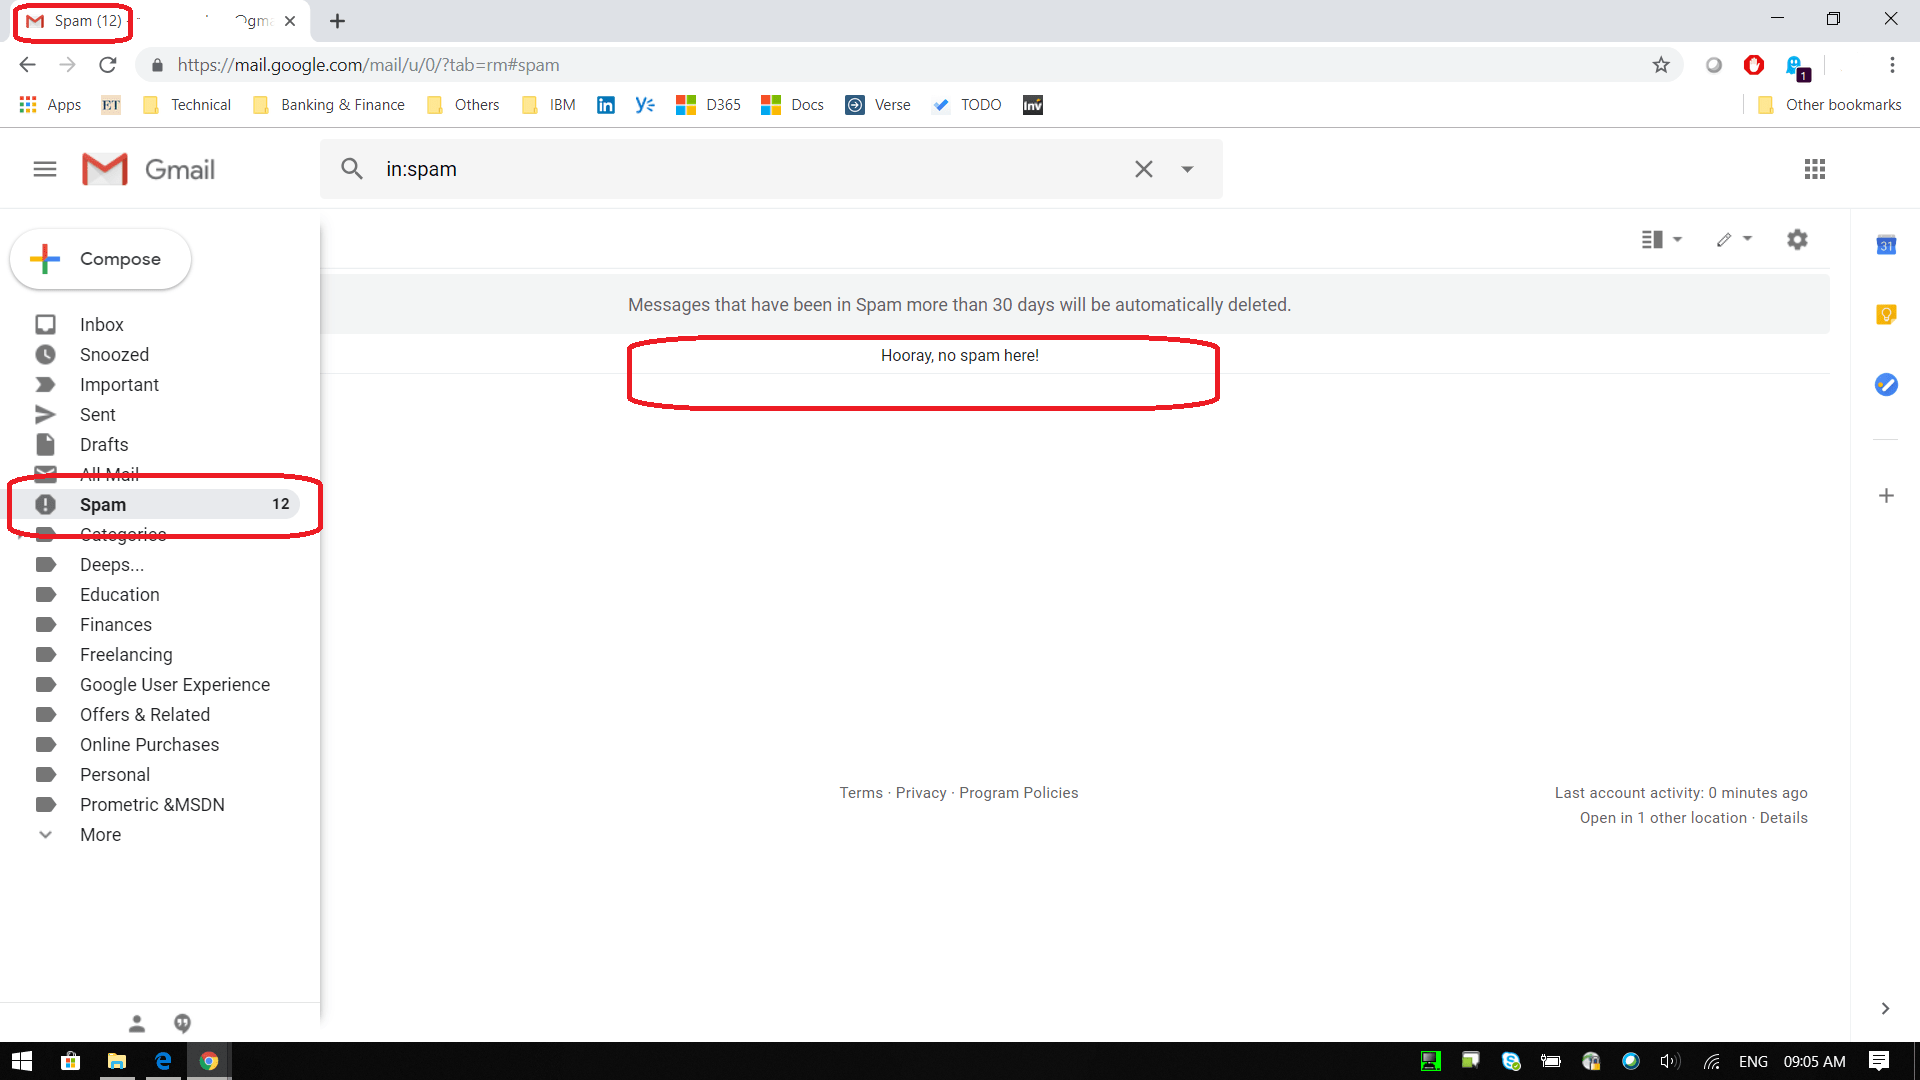This screenshot has width=1920, height=1080.
Task: Click the Gmail logo
Action: [148, 169]
